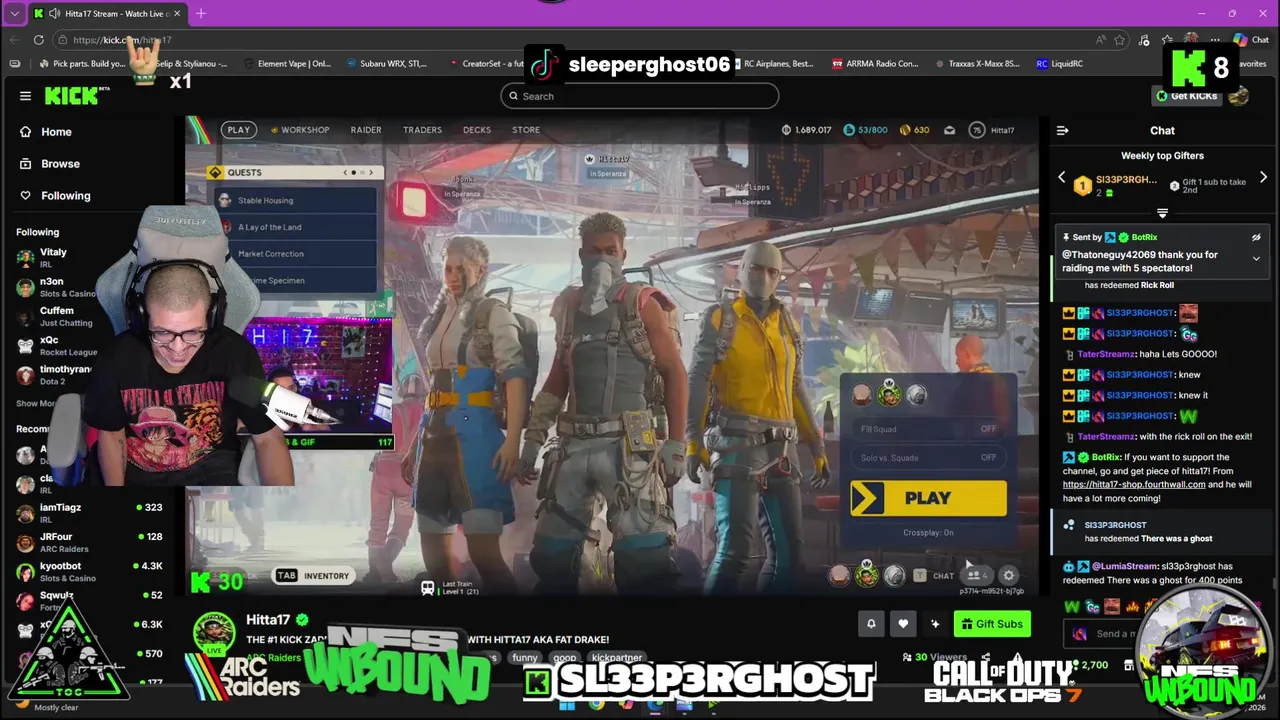The width and height of the screenshot is (1280, 720).
Task: Open Hitta17 channel name link
Action: (268, 620)
